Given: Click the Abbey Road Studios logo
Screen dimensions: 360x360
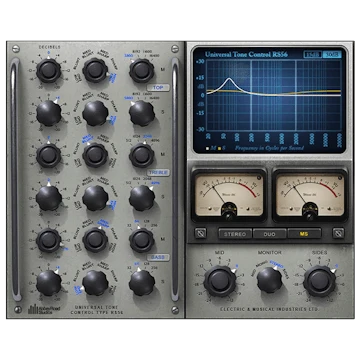Looking at the screenshot, I should coord(44,309).
